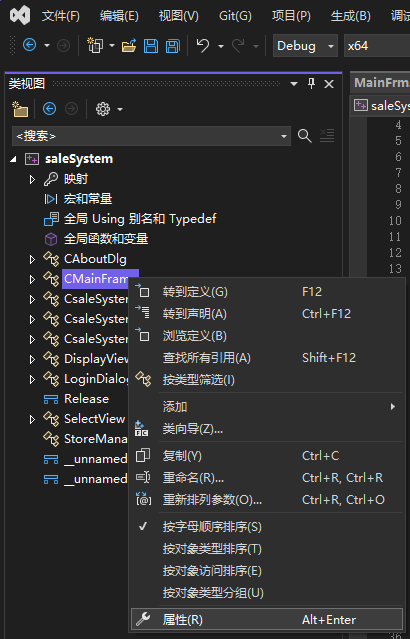Click the key icon next to 映射
This screenshot has width=410, height=639.
click(51, 179)
